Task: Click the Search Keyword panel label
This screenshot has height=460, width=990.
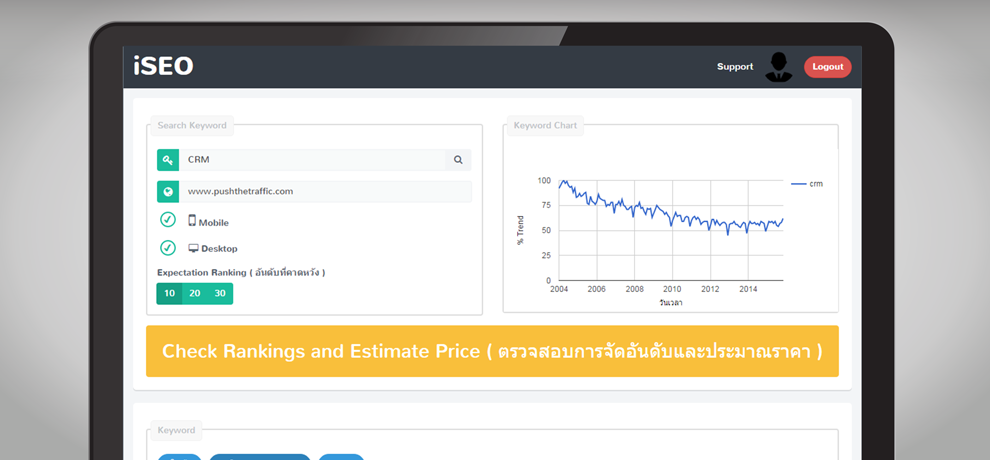Action: [x=192, y=126]
